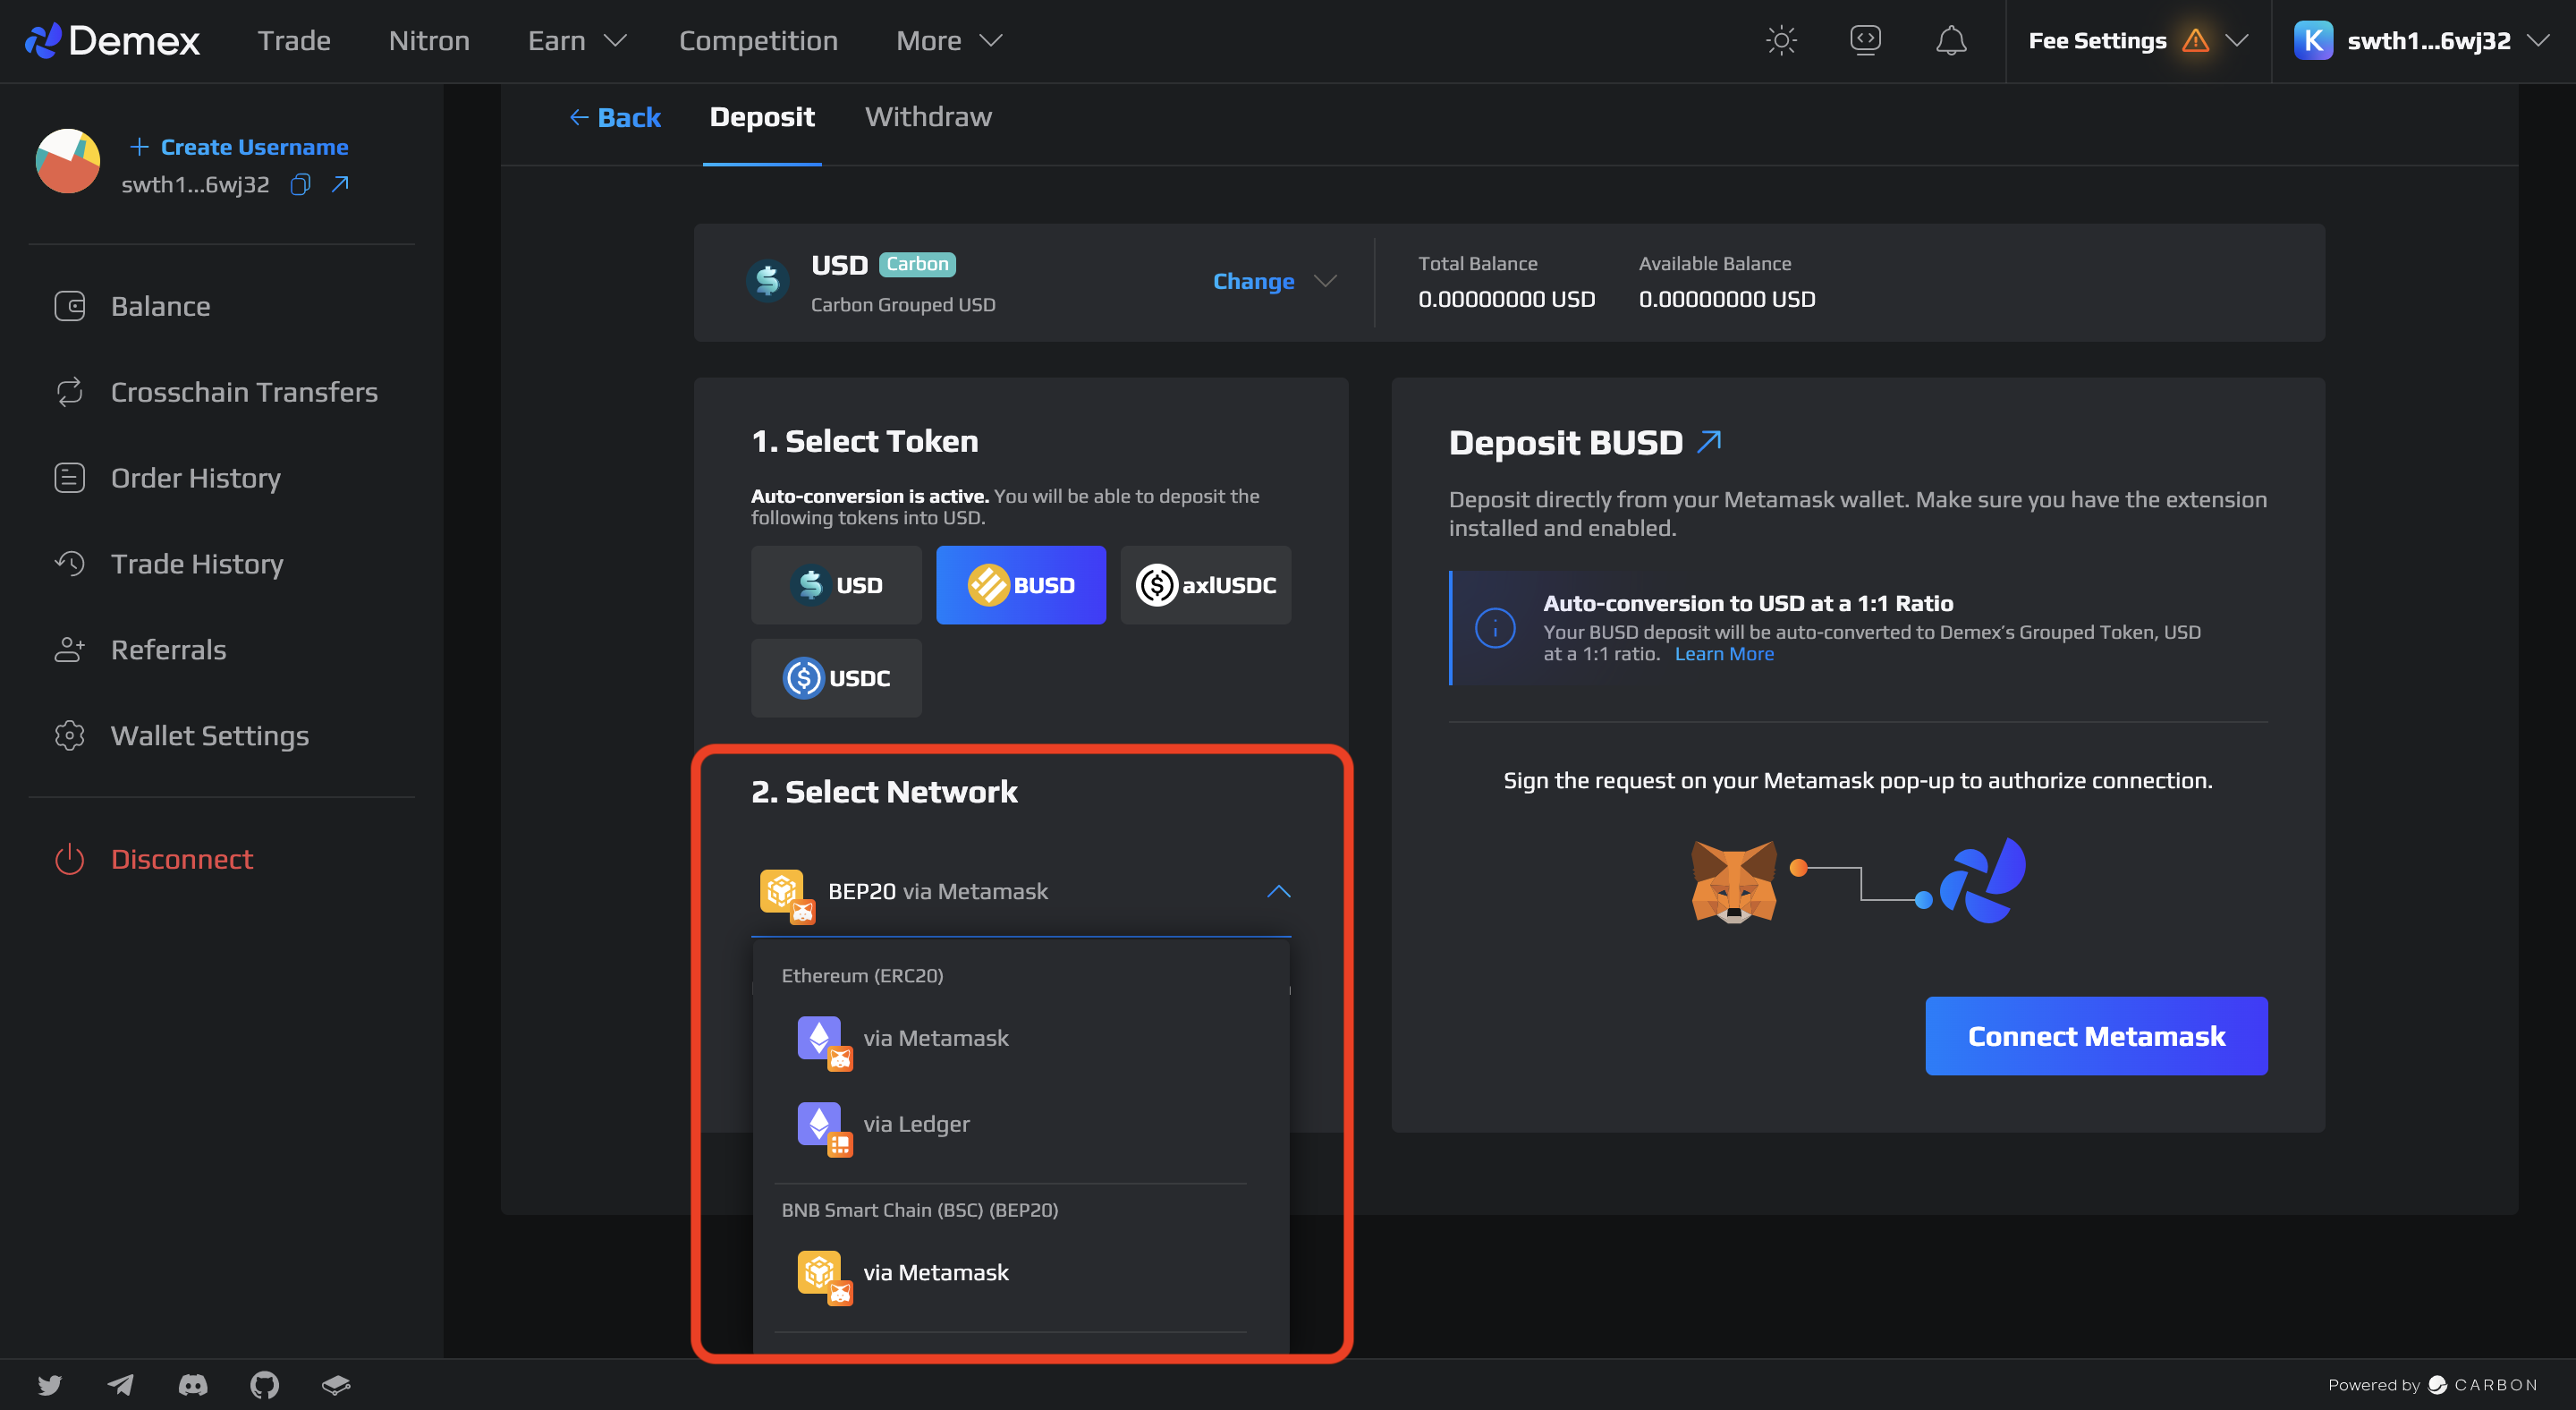
Task: Select USDC token option
Action: (x=836, y=678)
